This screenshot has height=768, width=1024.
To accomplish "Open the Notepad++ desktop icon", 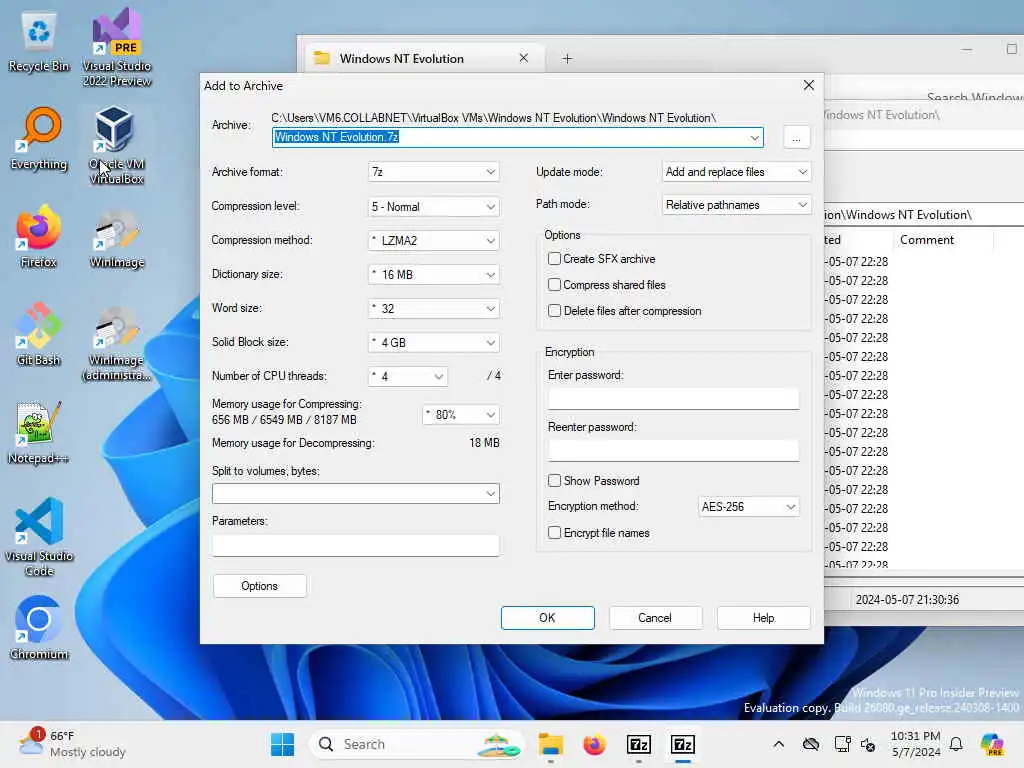I will click(x=39, y=433).
